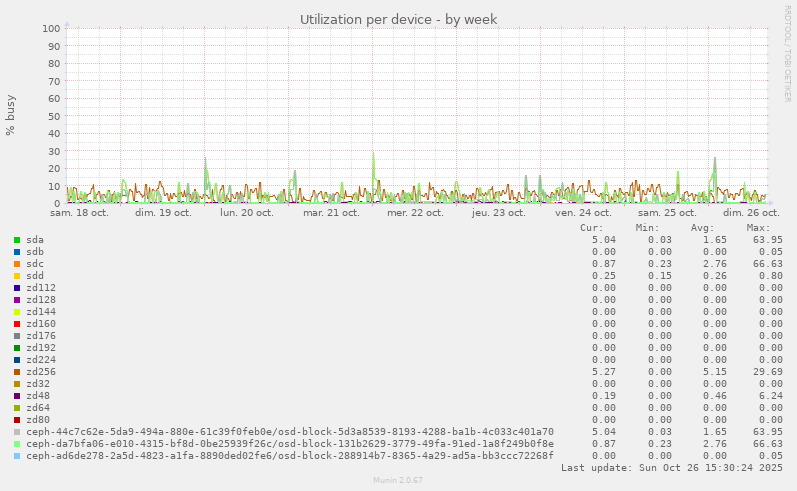Click the orange sdc legend swatch
Image resolution: width=797 pixels, height=491 pixels.
tap(17, 264)
